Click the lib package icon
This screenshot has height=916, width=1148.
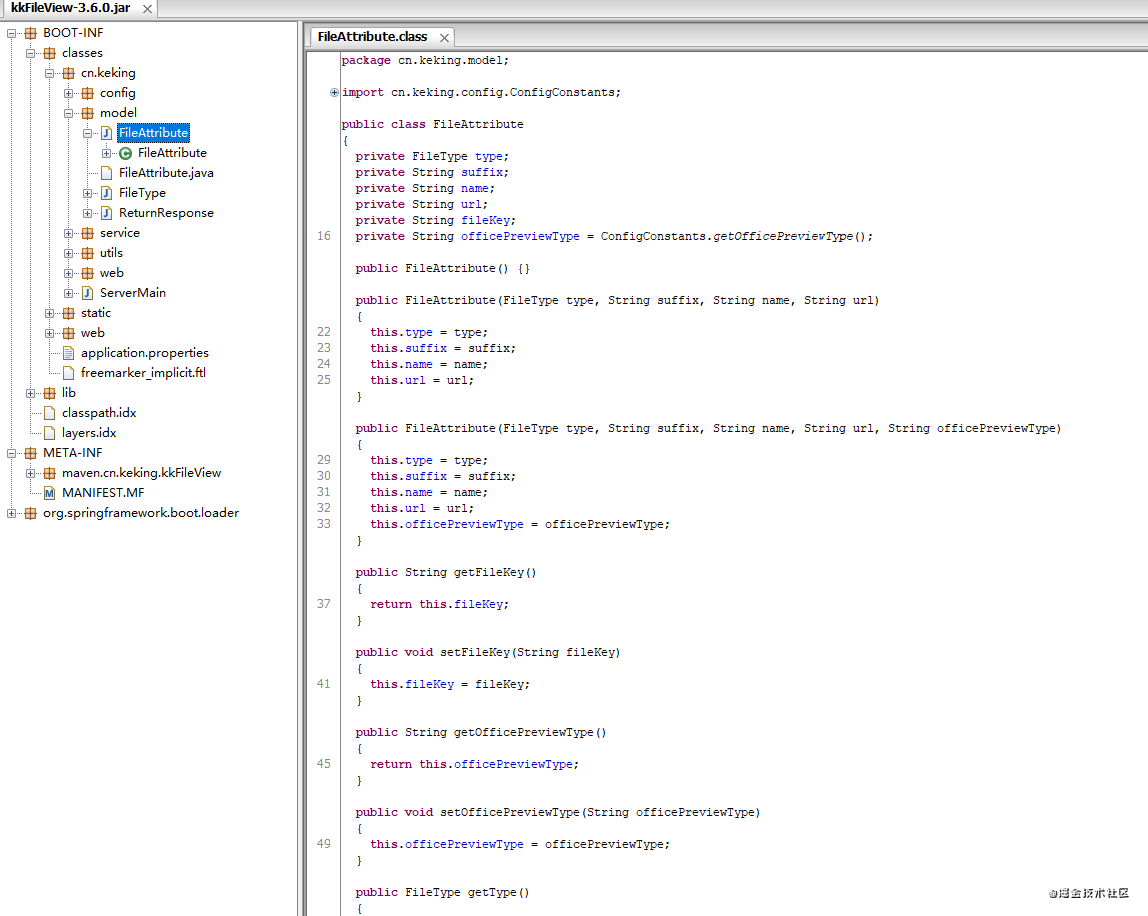pyautogui.click(x=50, y=393)
